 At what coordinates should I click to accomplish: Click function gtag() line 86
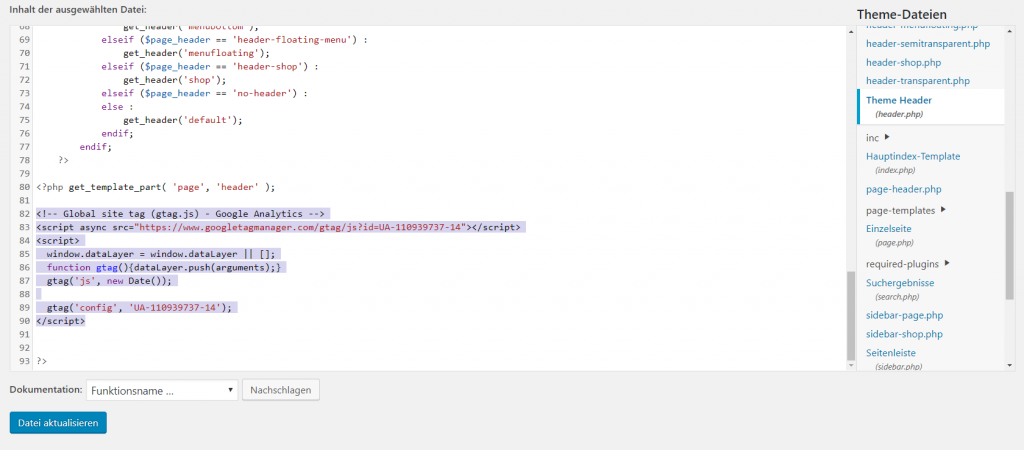(x=163, y=267)
